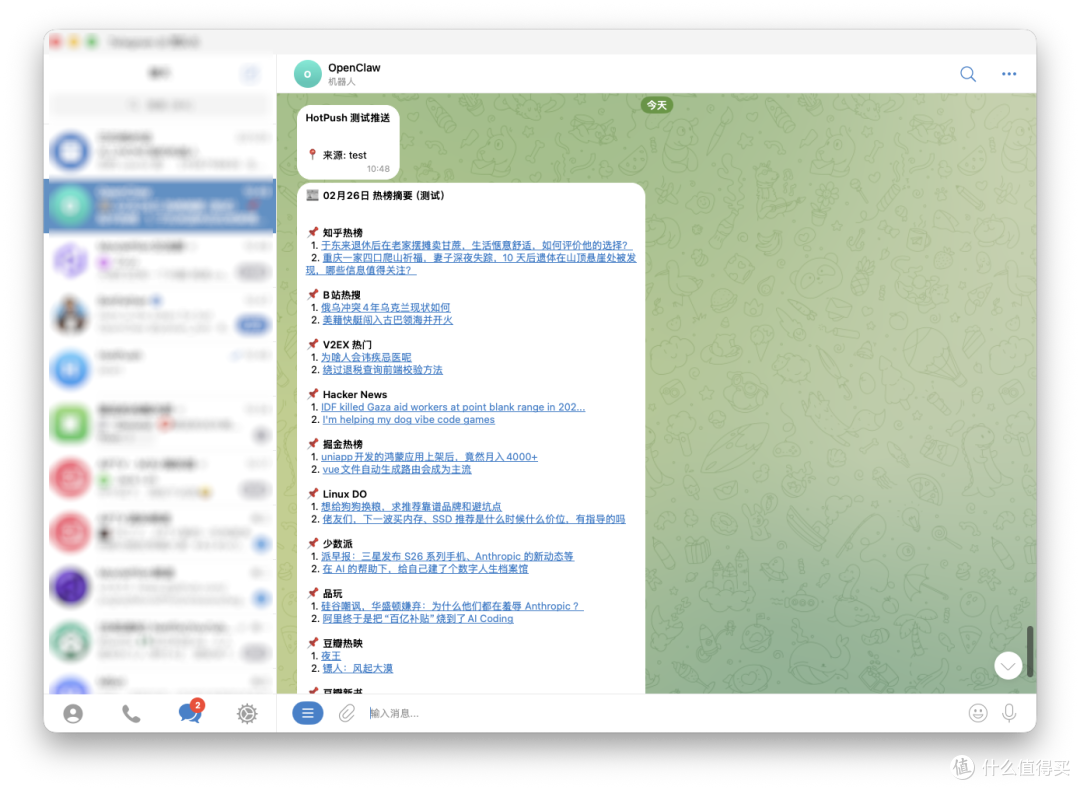The height and width of the screenshot is (790, 1080).
Task: Click the 豆瓣热映 section heading
Action: click(x=342, y=643)
